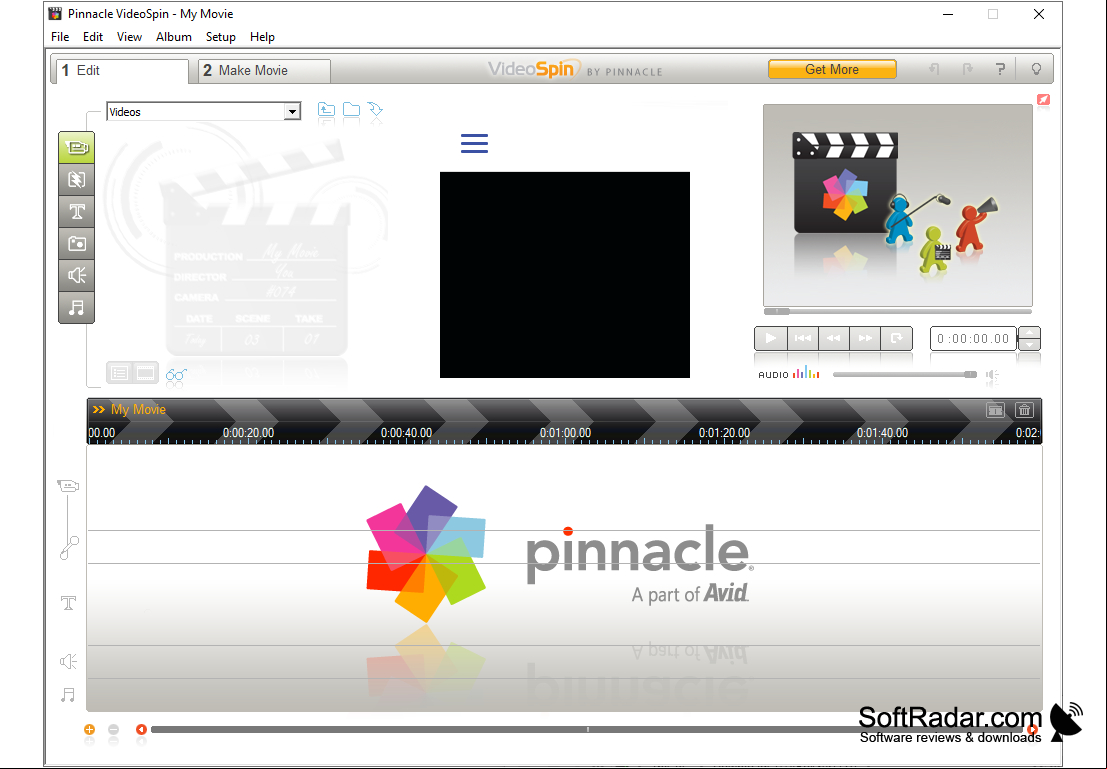Click the Redo arrow icon
This screenshot has width=1107, height=769.
pyautogui.click(x=968, y=69)
